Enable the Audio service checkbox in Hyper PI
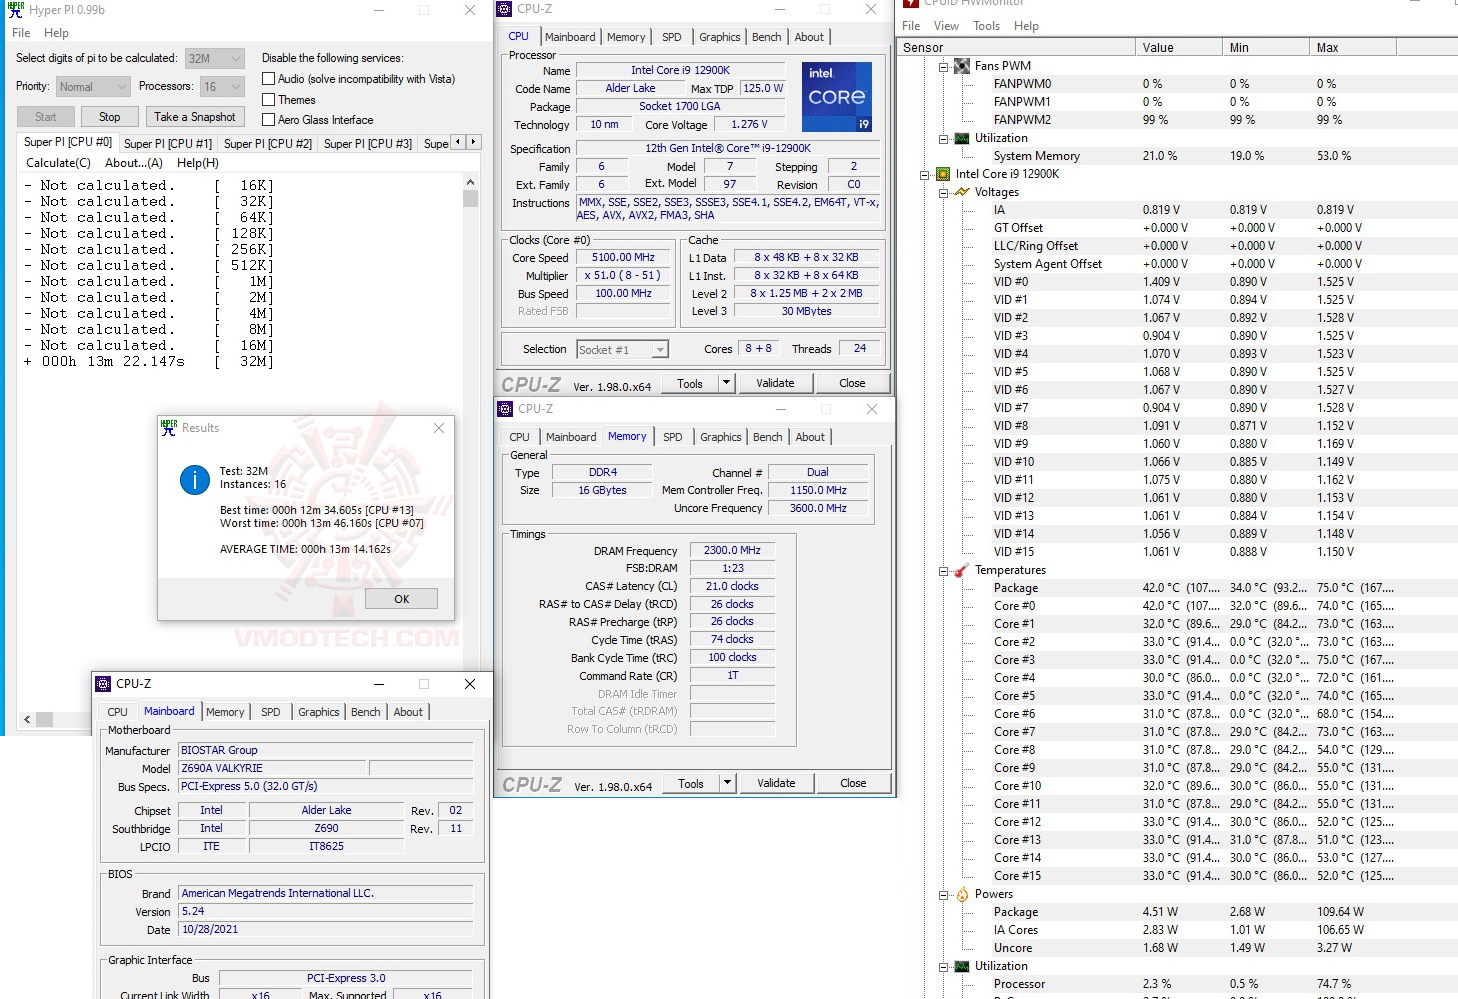Screen dimensions: 1458x999 click(268, 79)
